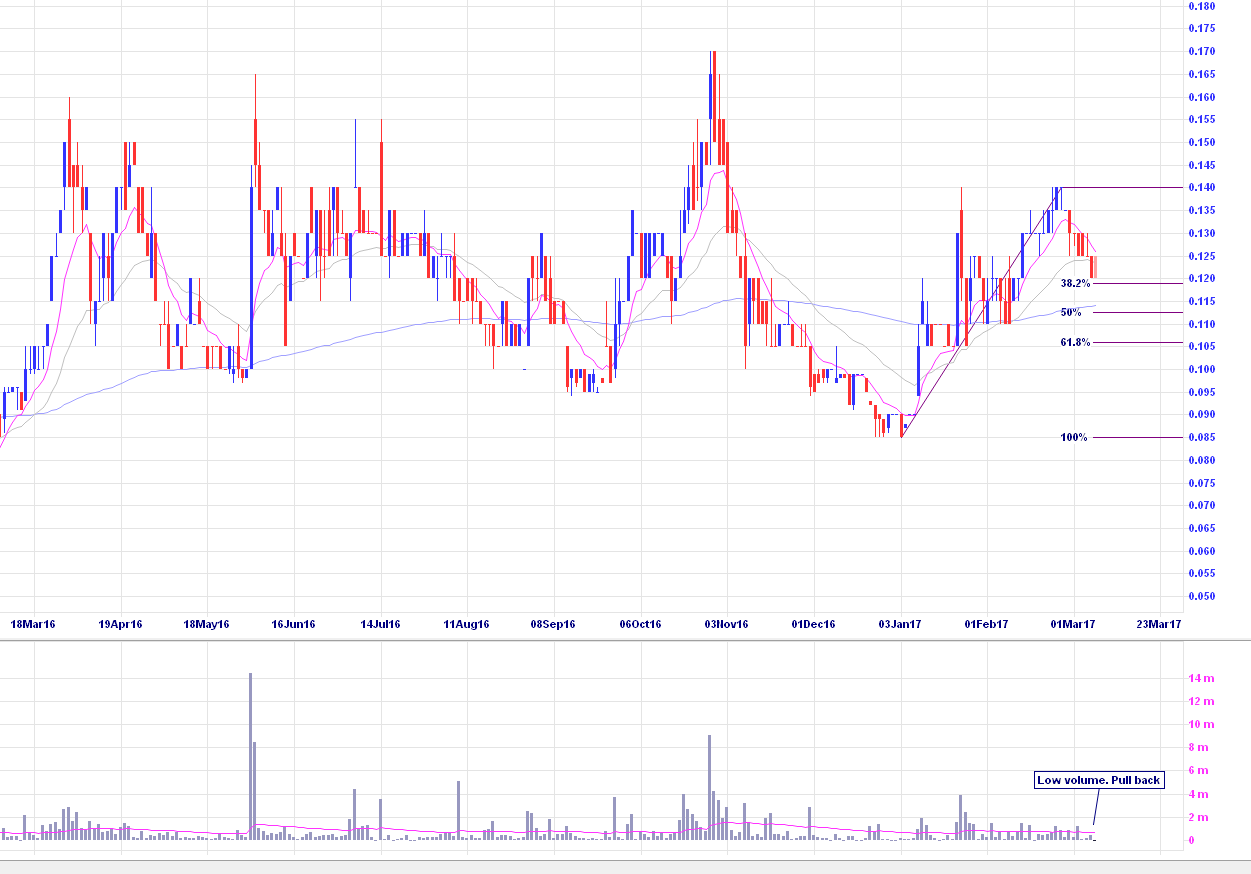Select the 0.055 price level
Image resolution: width=1251 pixels, height=874 pixels.
[1201, 573]
